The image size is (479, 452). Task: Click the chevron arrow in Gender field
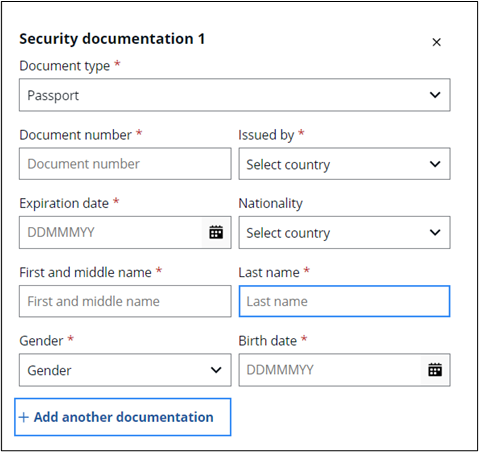click(216, 370)
